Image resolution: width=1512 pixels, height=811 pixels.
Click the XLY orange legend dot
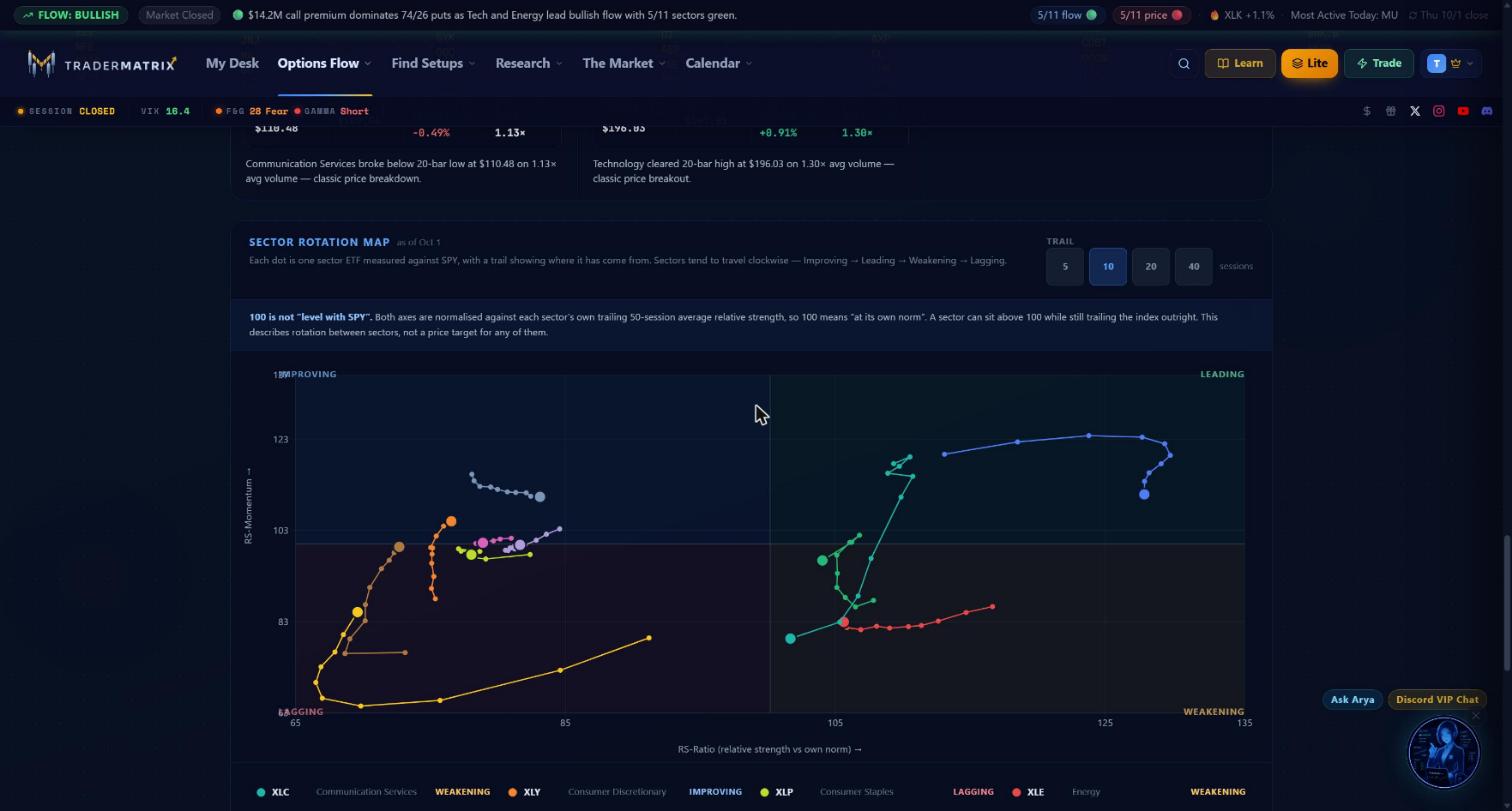[513, 792]
